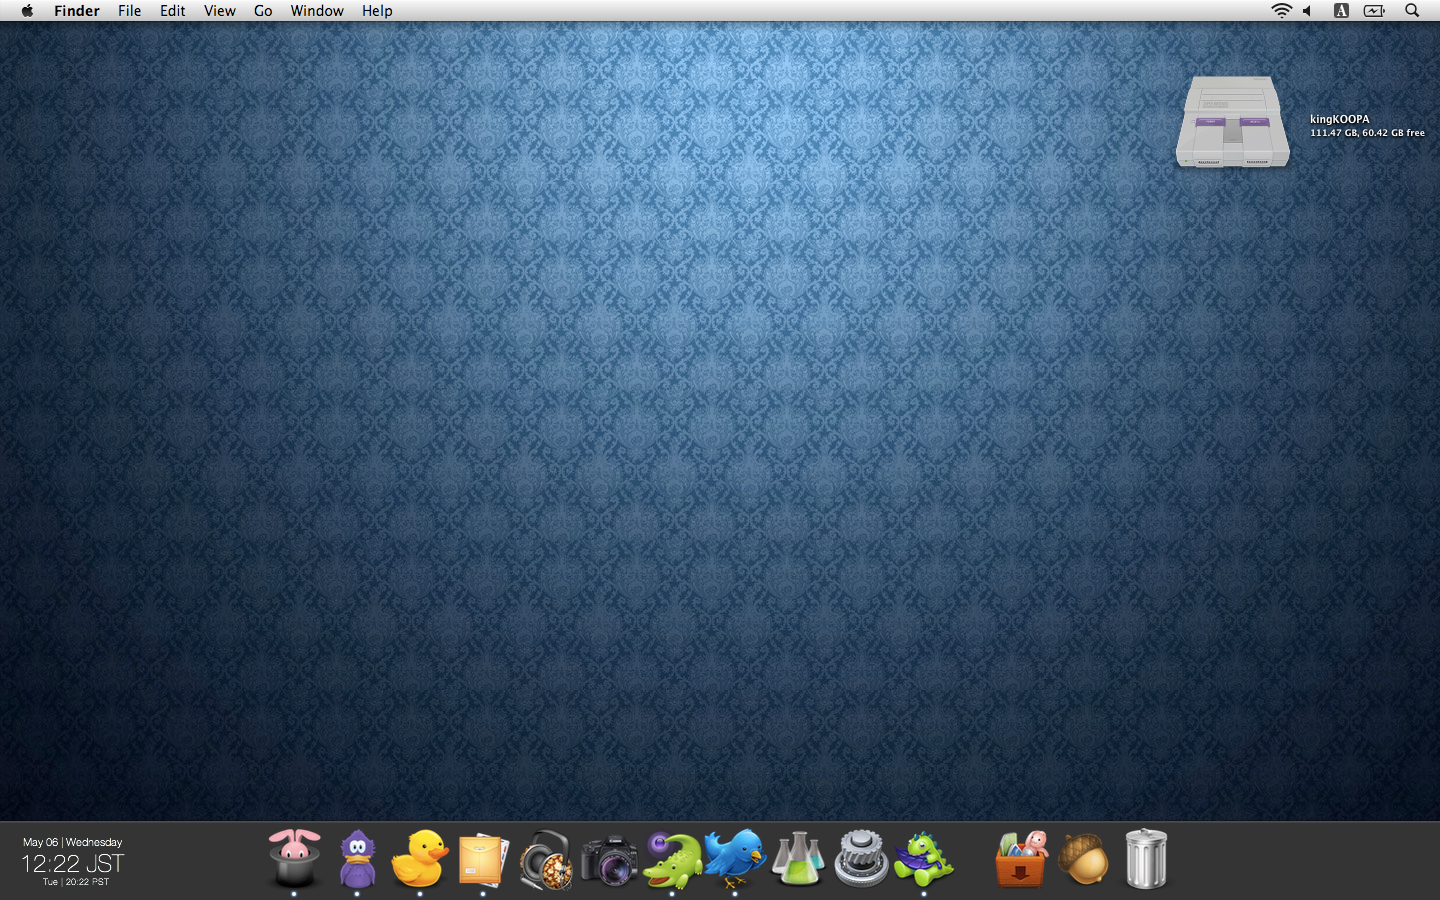Click the manila envelope dock icon
Screen dimensions: 1440x900
483,859
